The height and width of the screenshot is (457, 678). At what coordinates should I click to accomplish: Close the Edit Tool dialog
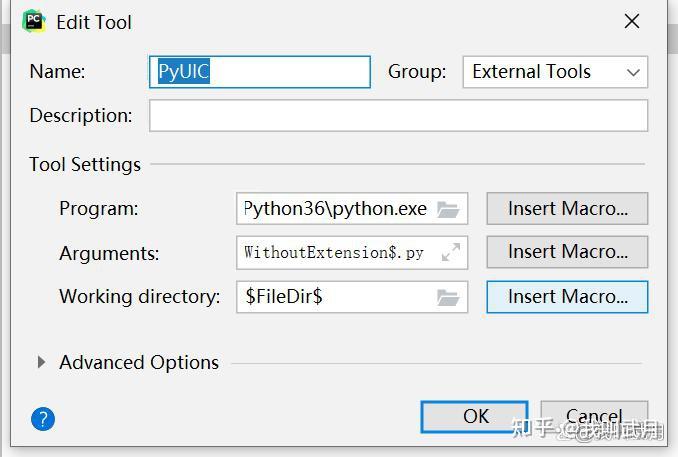click(632, 21)
